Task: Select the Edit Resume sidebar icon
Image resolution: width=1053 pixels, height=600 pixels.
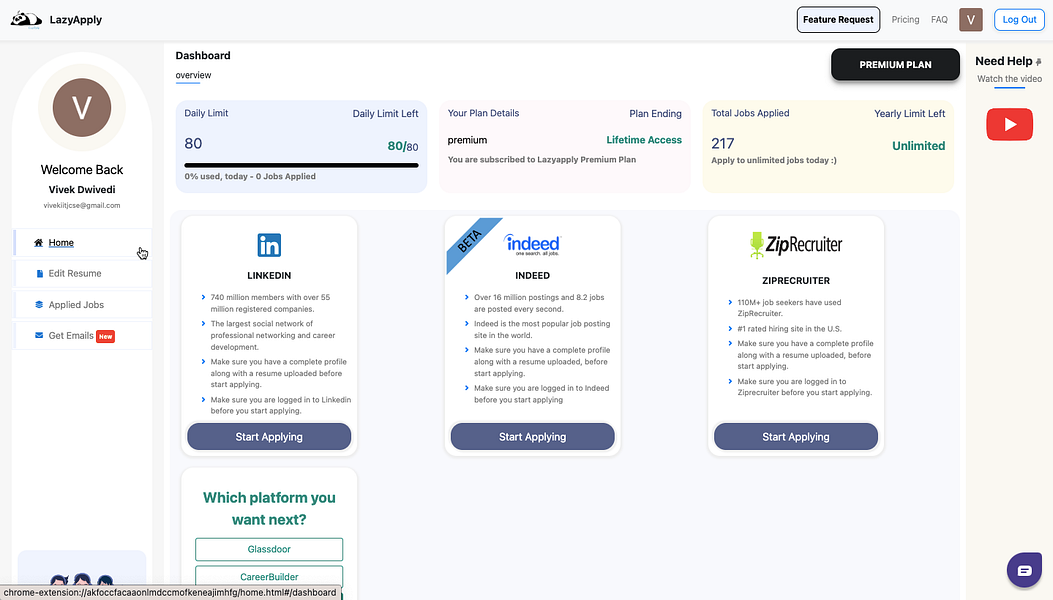Action: click(38, 273)
